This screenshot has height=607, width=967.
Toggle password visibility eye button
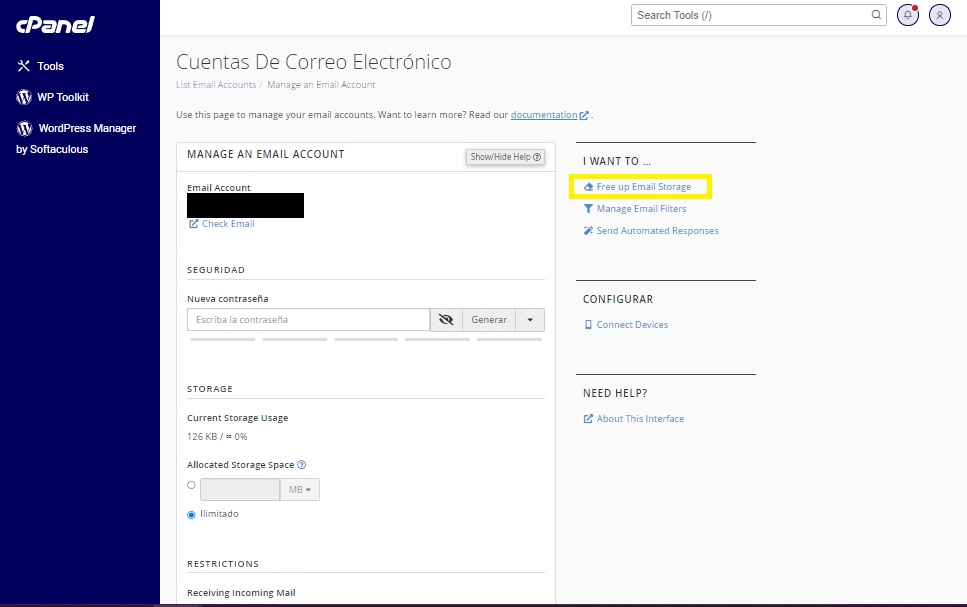tap(446, 320)
